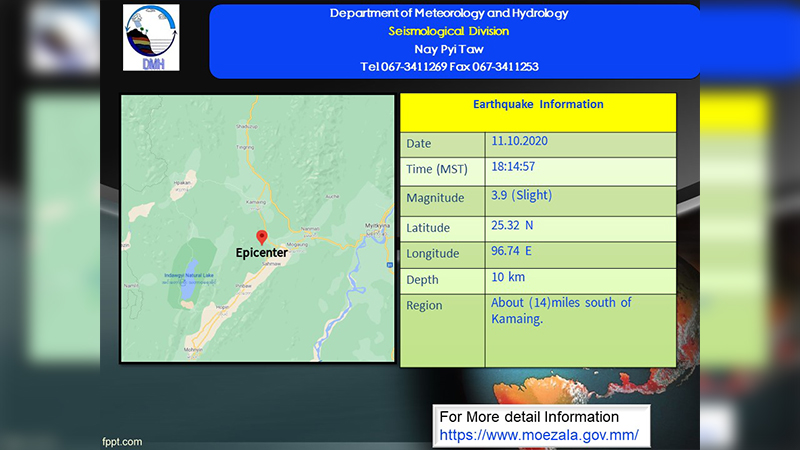Select the time value 18:14:57
The width and height of the screenshot is (800, 450).
pyautogui.click(x=513, y=167)
